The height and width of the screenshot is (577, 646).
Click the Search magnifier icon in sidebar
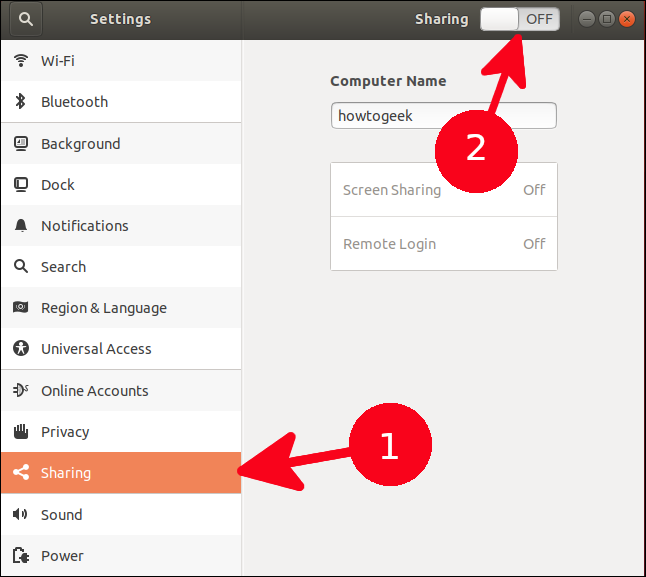[x=21, y=266]
